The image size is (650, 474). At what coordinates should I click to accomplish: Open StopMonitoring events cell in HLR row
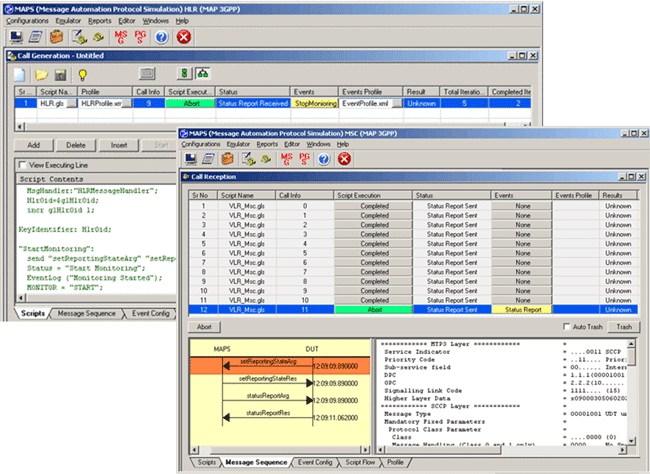[315, 103]
